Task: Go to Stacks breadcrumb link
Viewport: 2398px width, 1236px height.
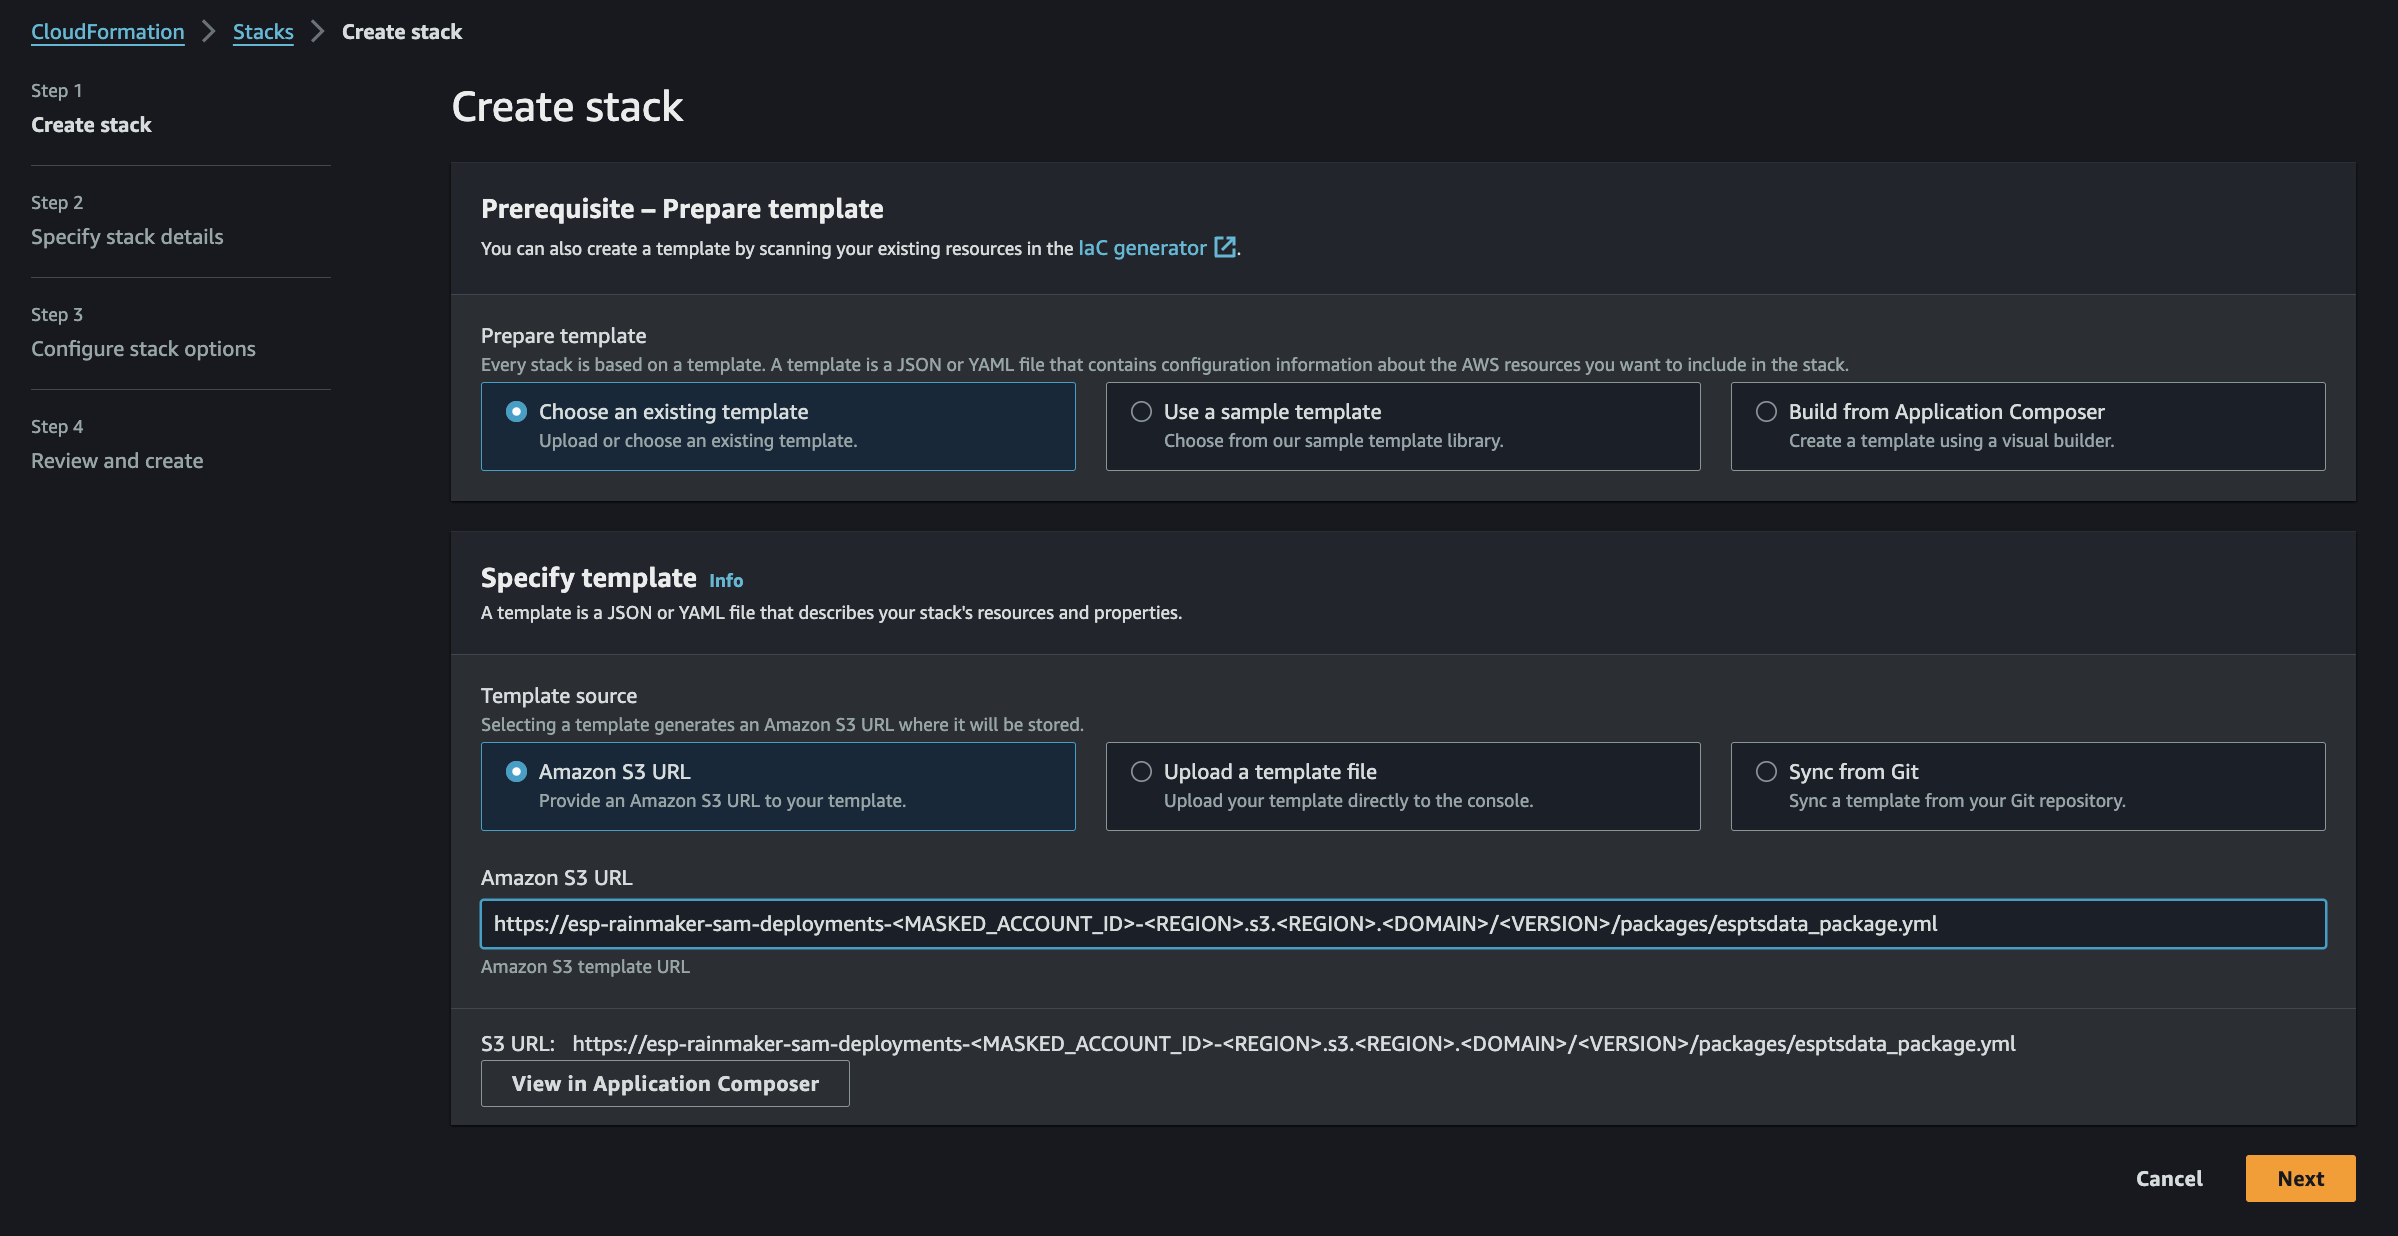Action: pyautogui.click(x=263, y=32)
